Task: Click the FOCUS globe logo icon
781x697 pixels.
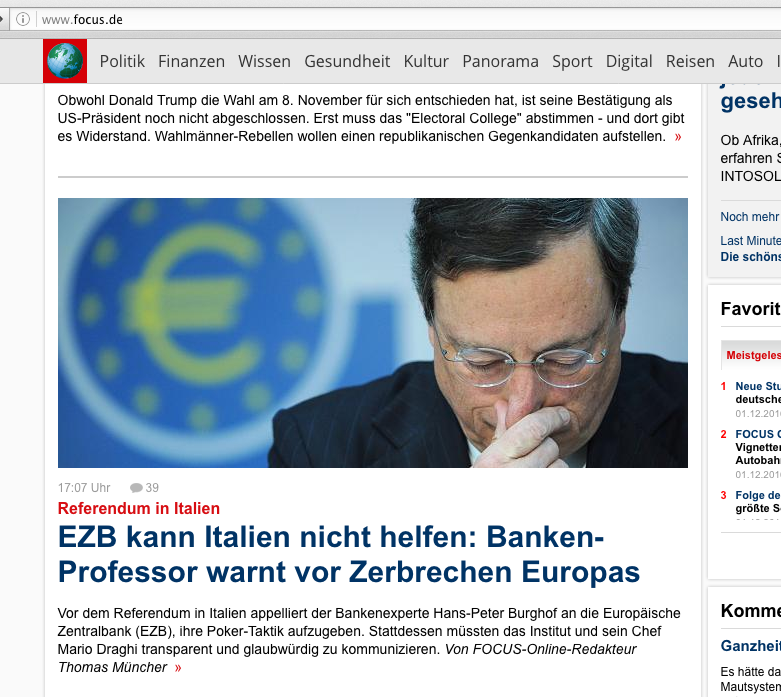Action: pyautogui.click(x=65, y=61)
